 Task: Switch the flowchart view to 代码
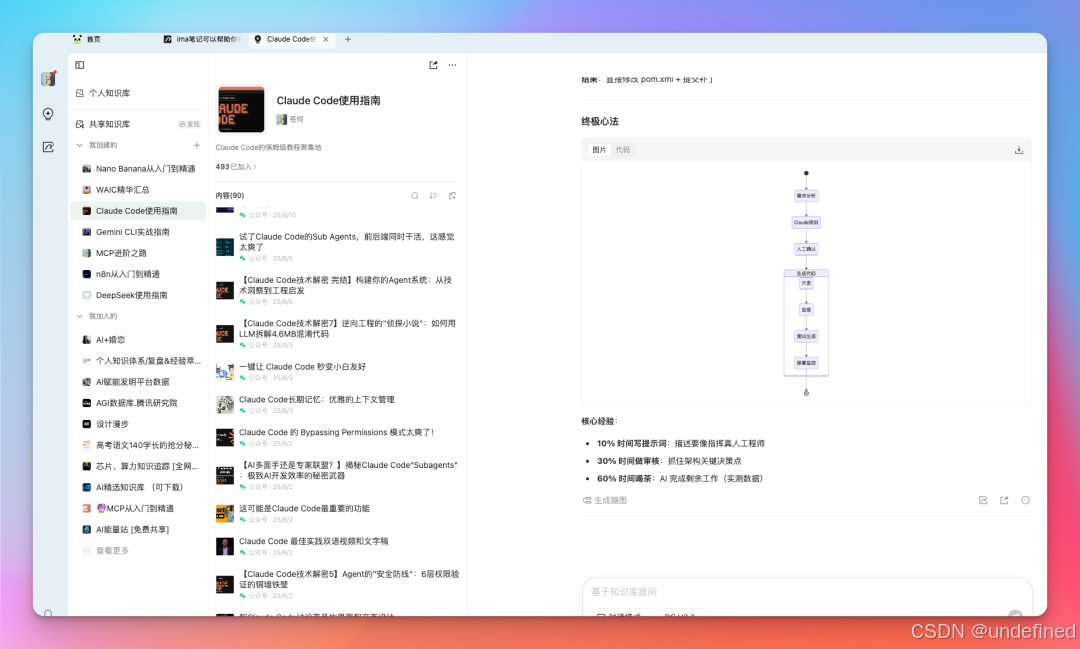click(622, 149)
